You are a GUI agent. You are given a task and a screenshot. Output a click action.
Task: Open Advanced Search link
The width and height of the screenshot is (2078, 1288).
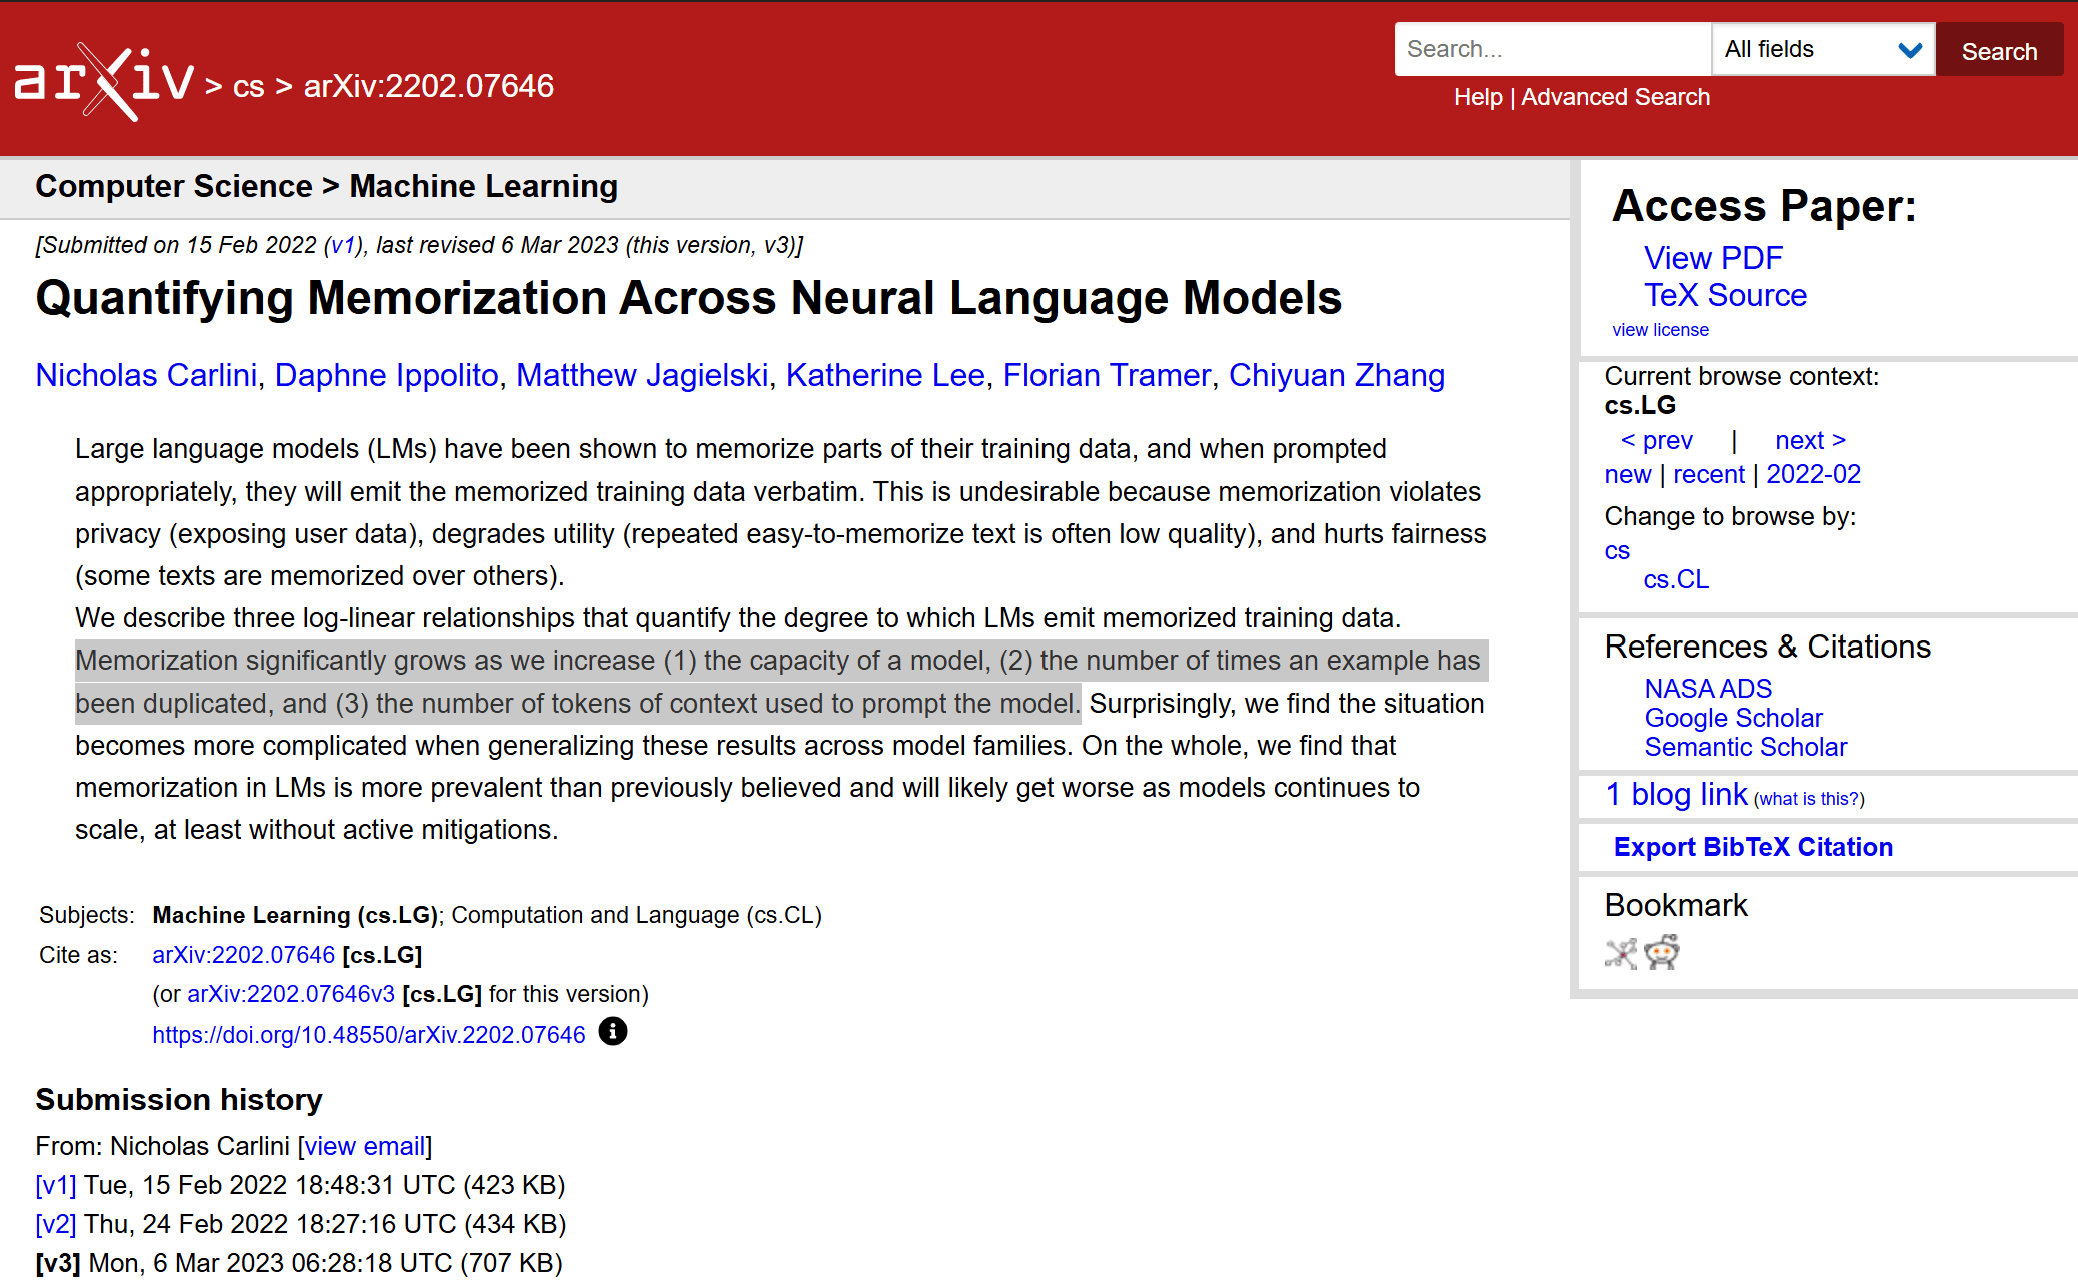pyautogui.click(x=1615, y=97)
